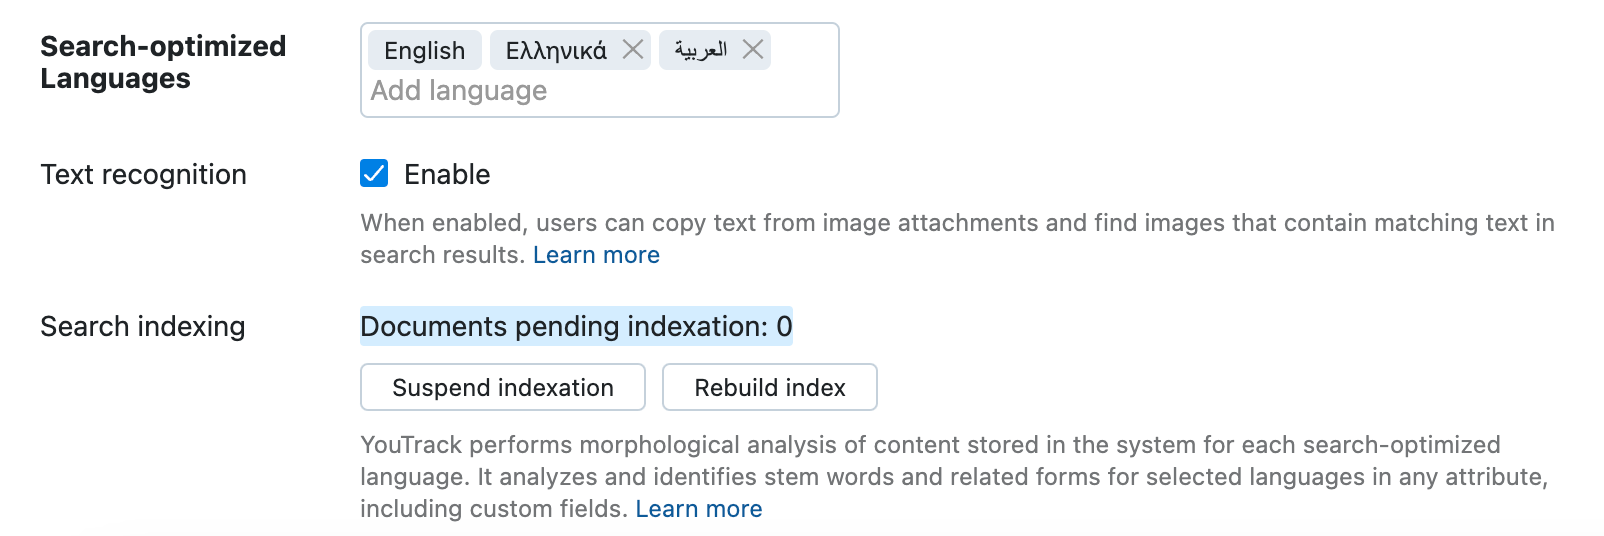Click the Search-optimized Languages heading
The height and width of the screenshot is (536, 1604).
tap(163, 62)
